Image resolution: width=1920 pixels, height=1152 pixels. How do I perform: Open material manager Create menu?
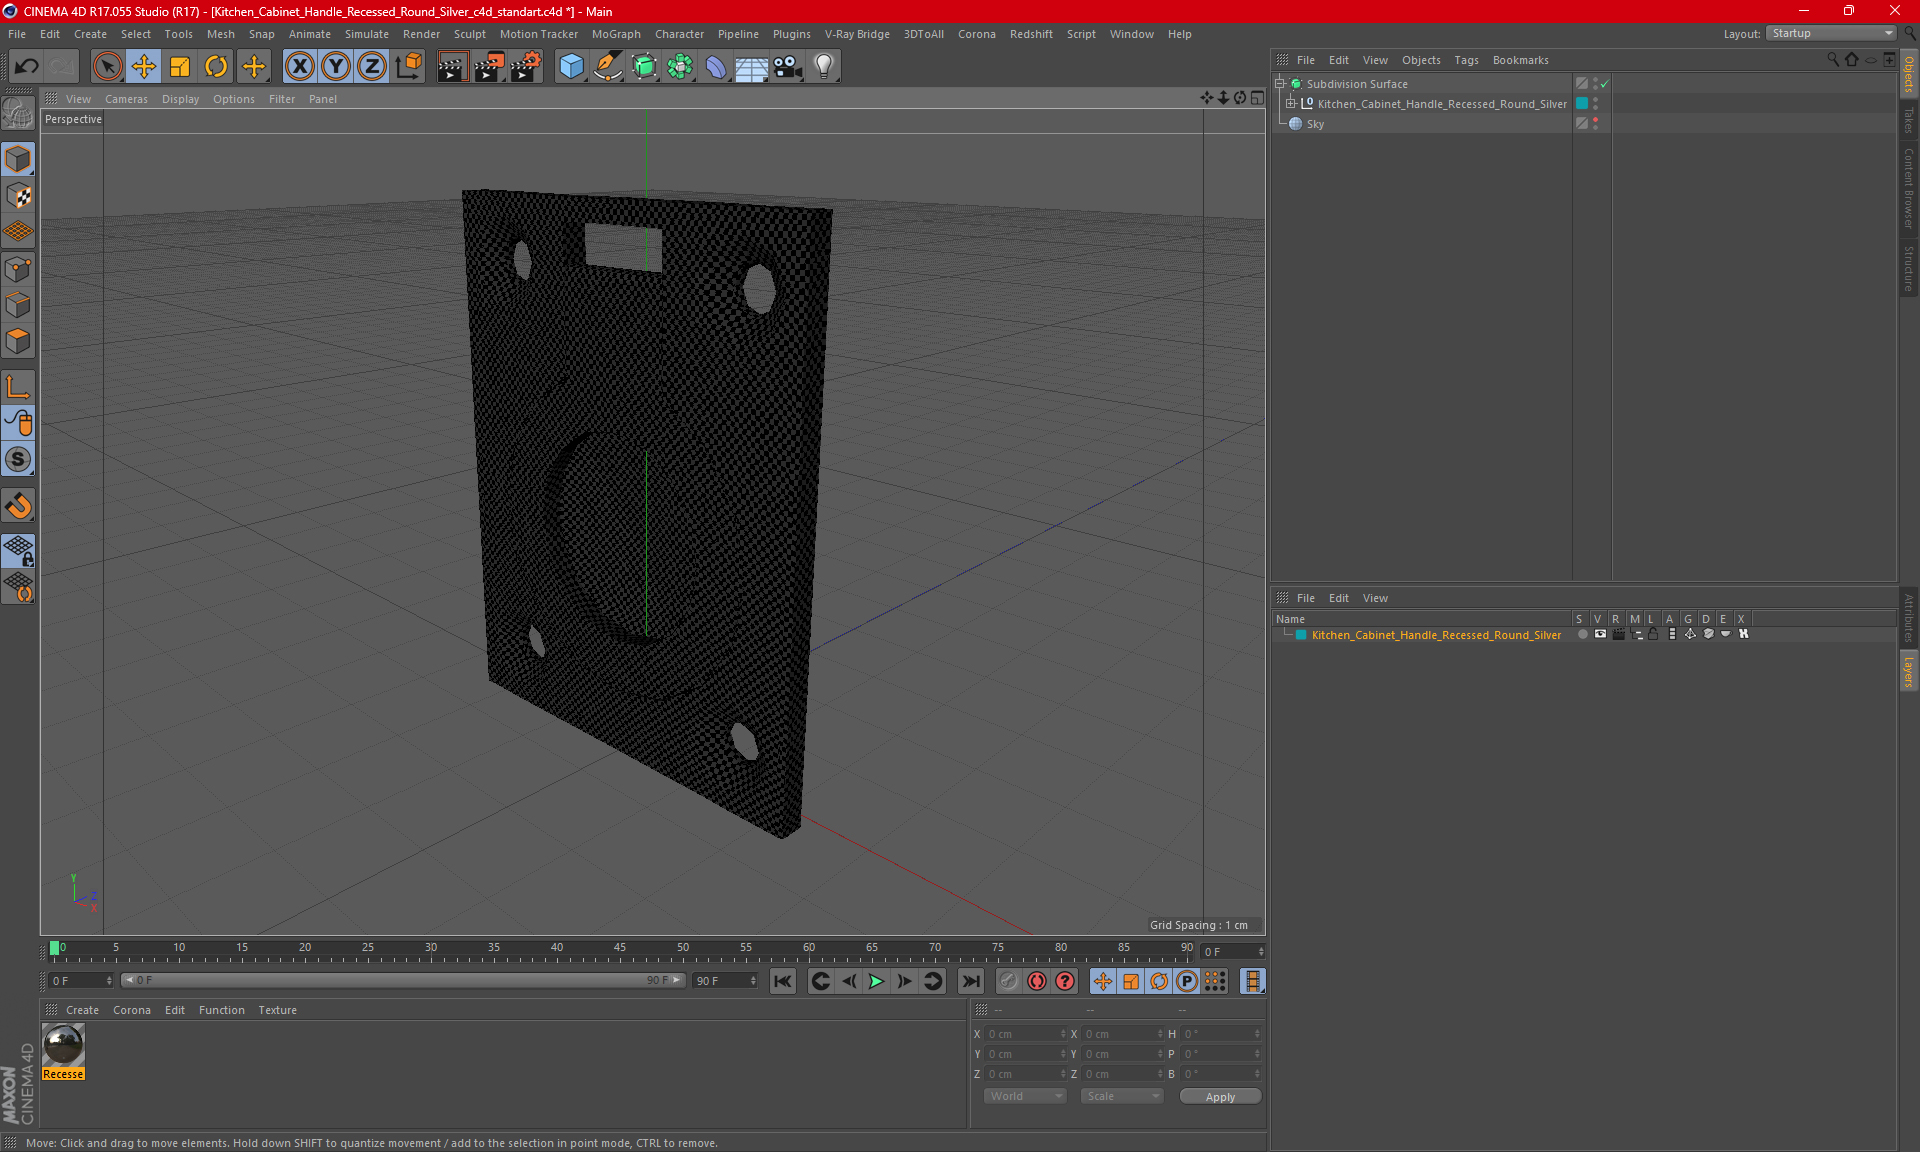pyautogui.click(x=82, y=1010)
